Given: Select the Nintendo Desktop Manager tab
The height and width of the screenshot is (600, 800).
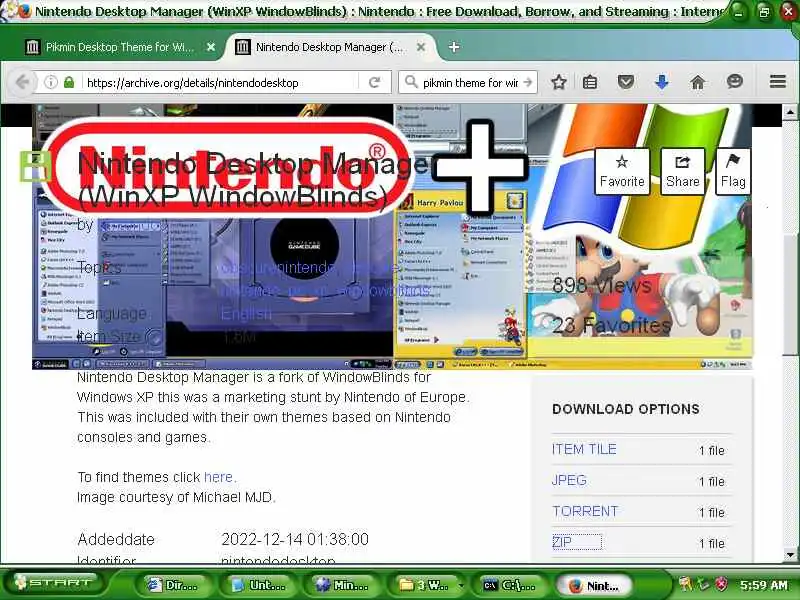Looking at the screenshot, I should click(x=330, y=47).
